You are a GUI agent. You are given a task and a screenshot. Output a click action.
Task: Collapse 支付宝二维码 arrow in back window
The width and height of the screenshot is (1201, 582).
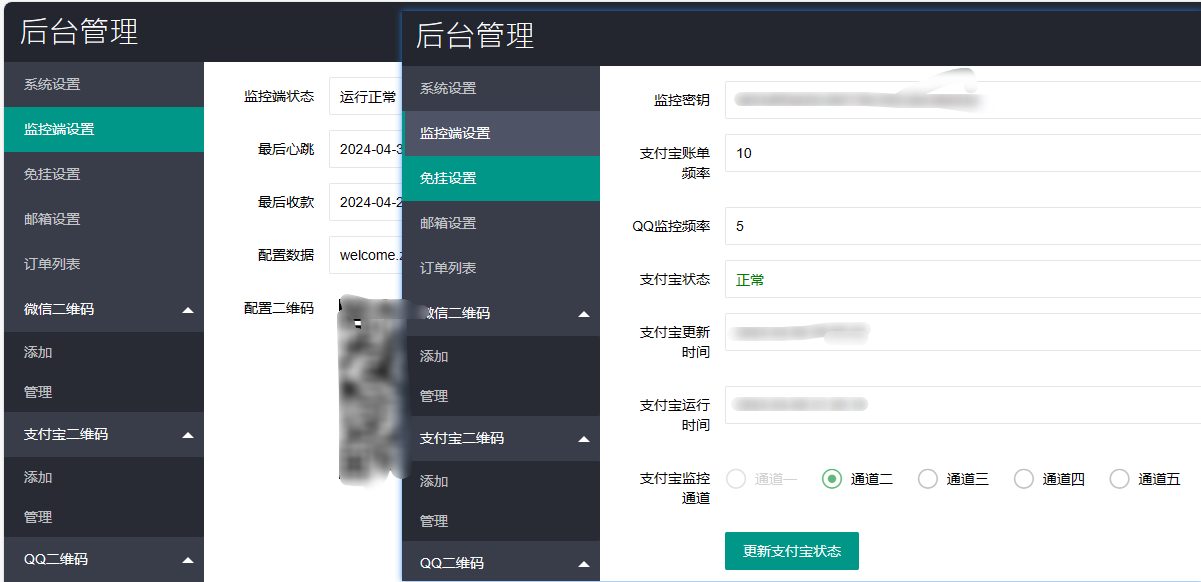pos(188,435)
